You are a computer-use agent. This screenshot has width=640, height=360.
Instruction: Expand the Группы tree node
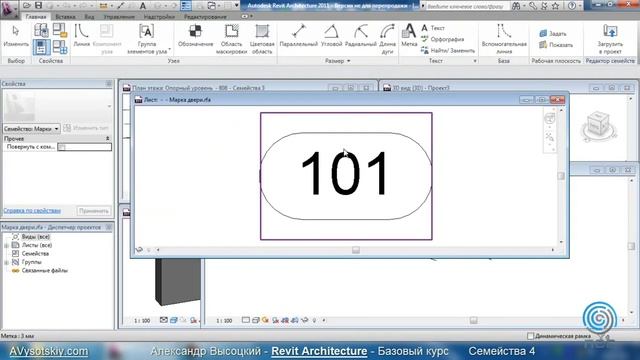7,262
